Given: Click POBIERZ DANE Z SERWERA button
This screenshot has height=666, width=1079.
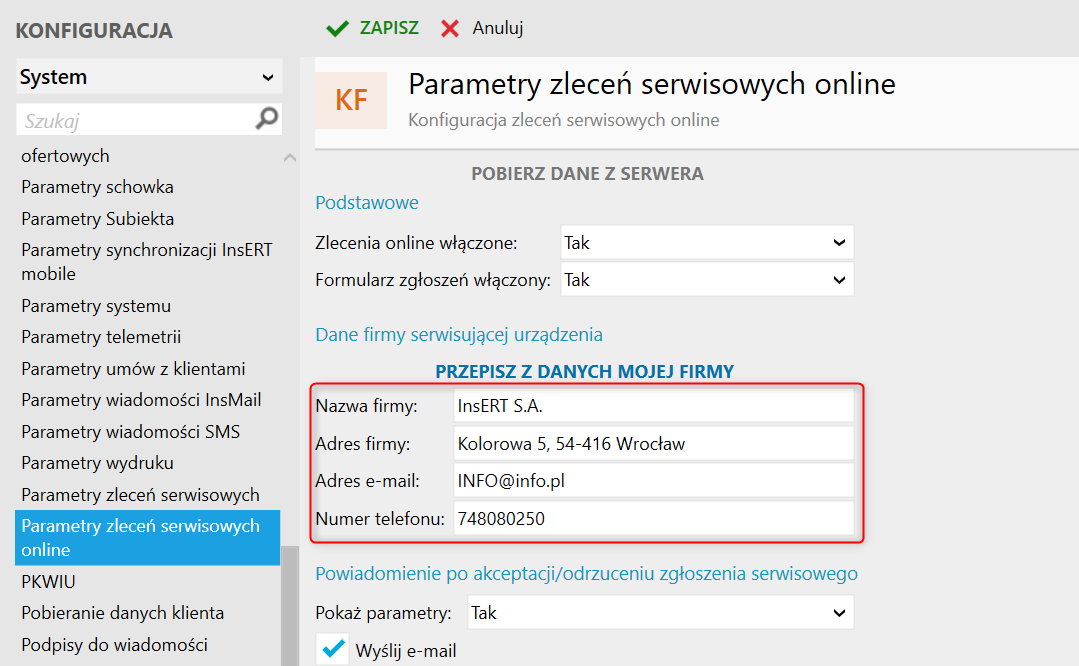Looking at the screenshot, I should point(587,174).
